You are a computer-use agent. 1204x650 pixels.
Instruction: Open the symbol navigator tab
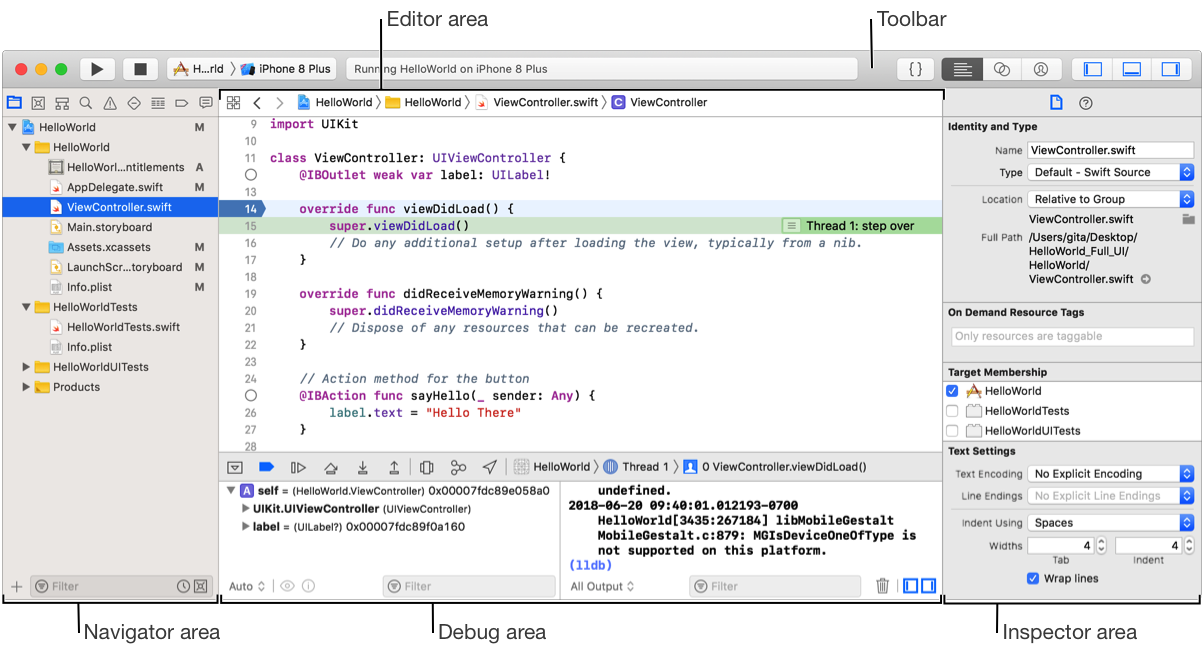62,103
